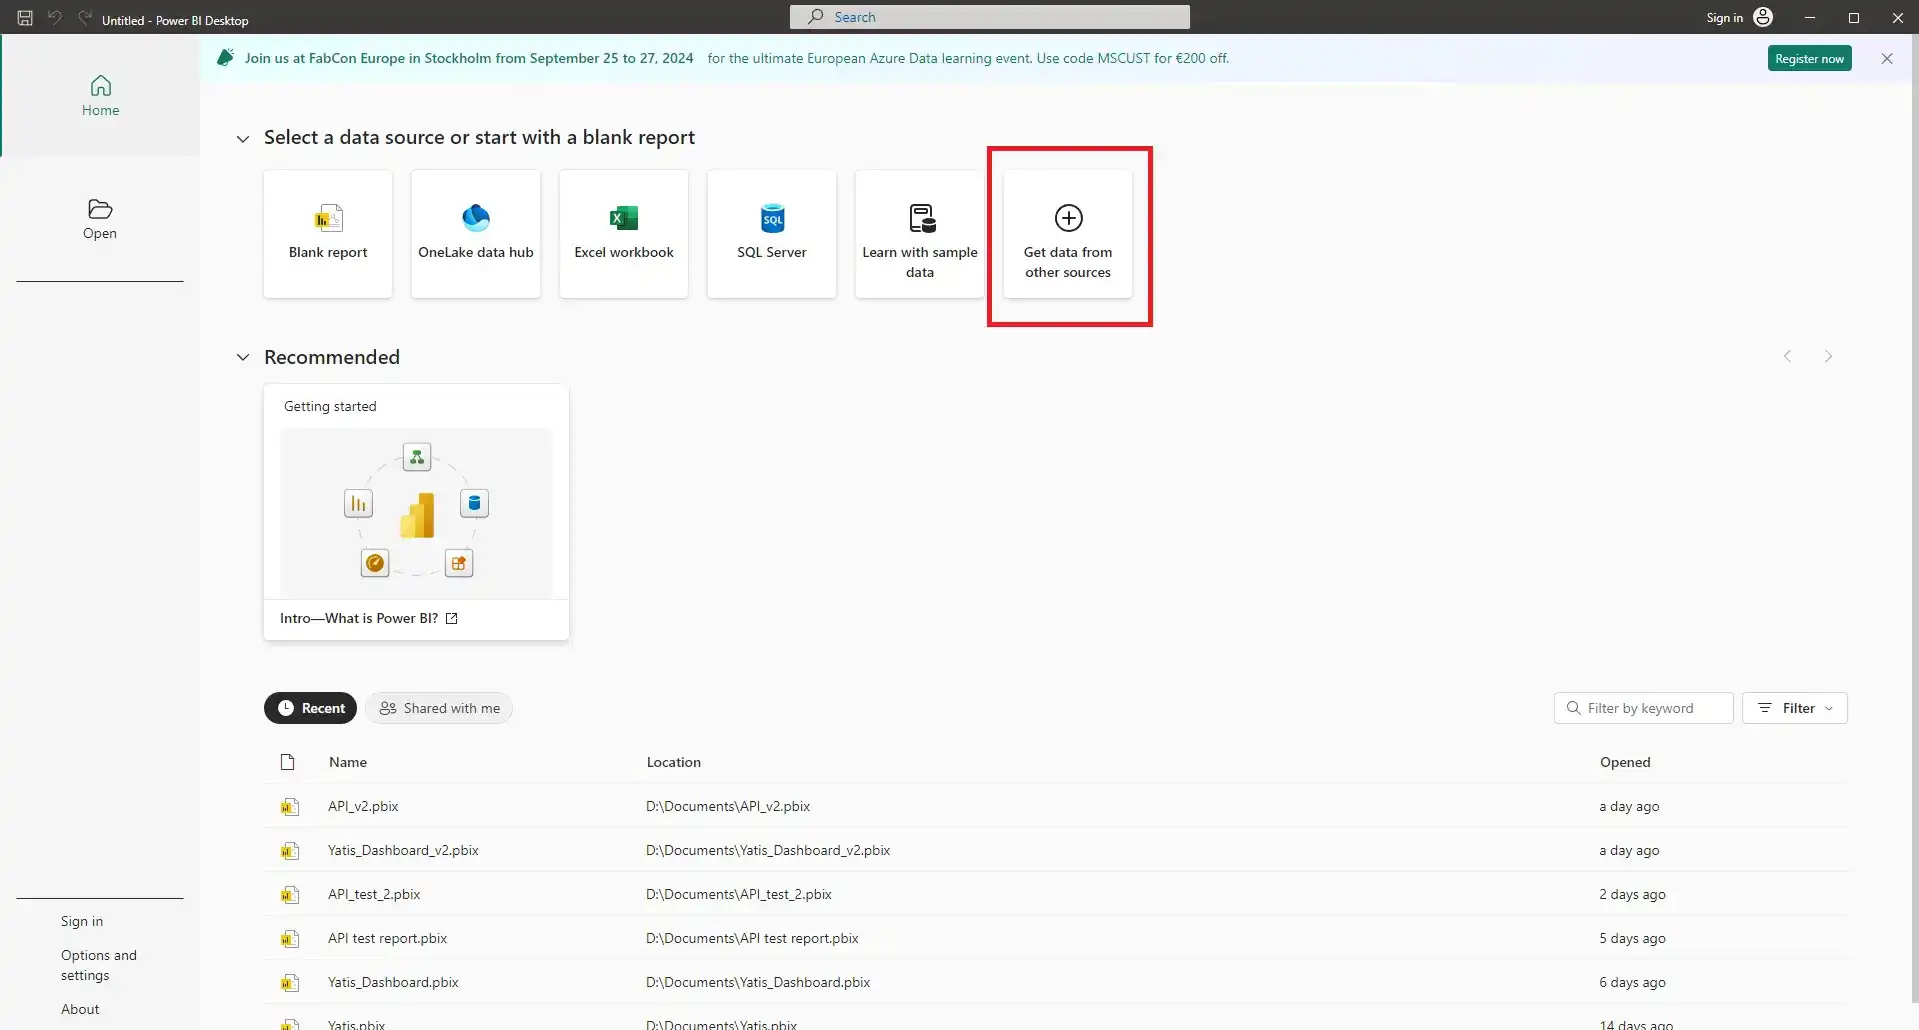
Task: Click the Register now button
Action: 1809,58
